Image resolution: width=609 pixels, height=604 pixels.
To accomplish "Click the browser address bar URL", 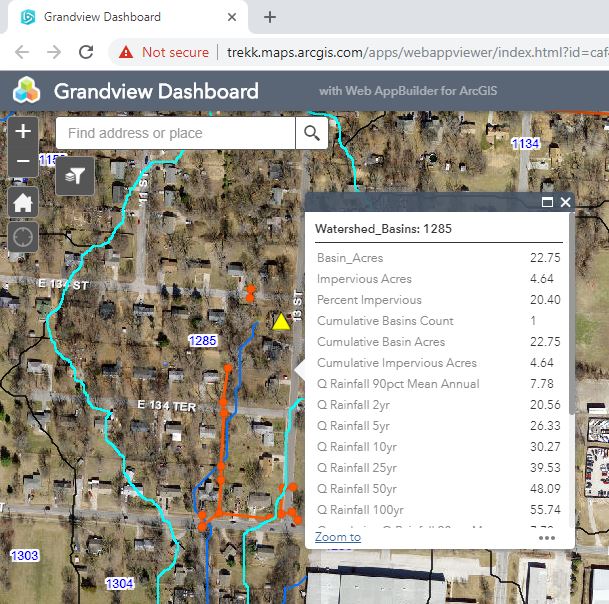I will (418, 52).
